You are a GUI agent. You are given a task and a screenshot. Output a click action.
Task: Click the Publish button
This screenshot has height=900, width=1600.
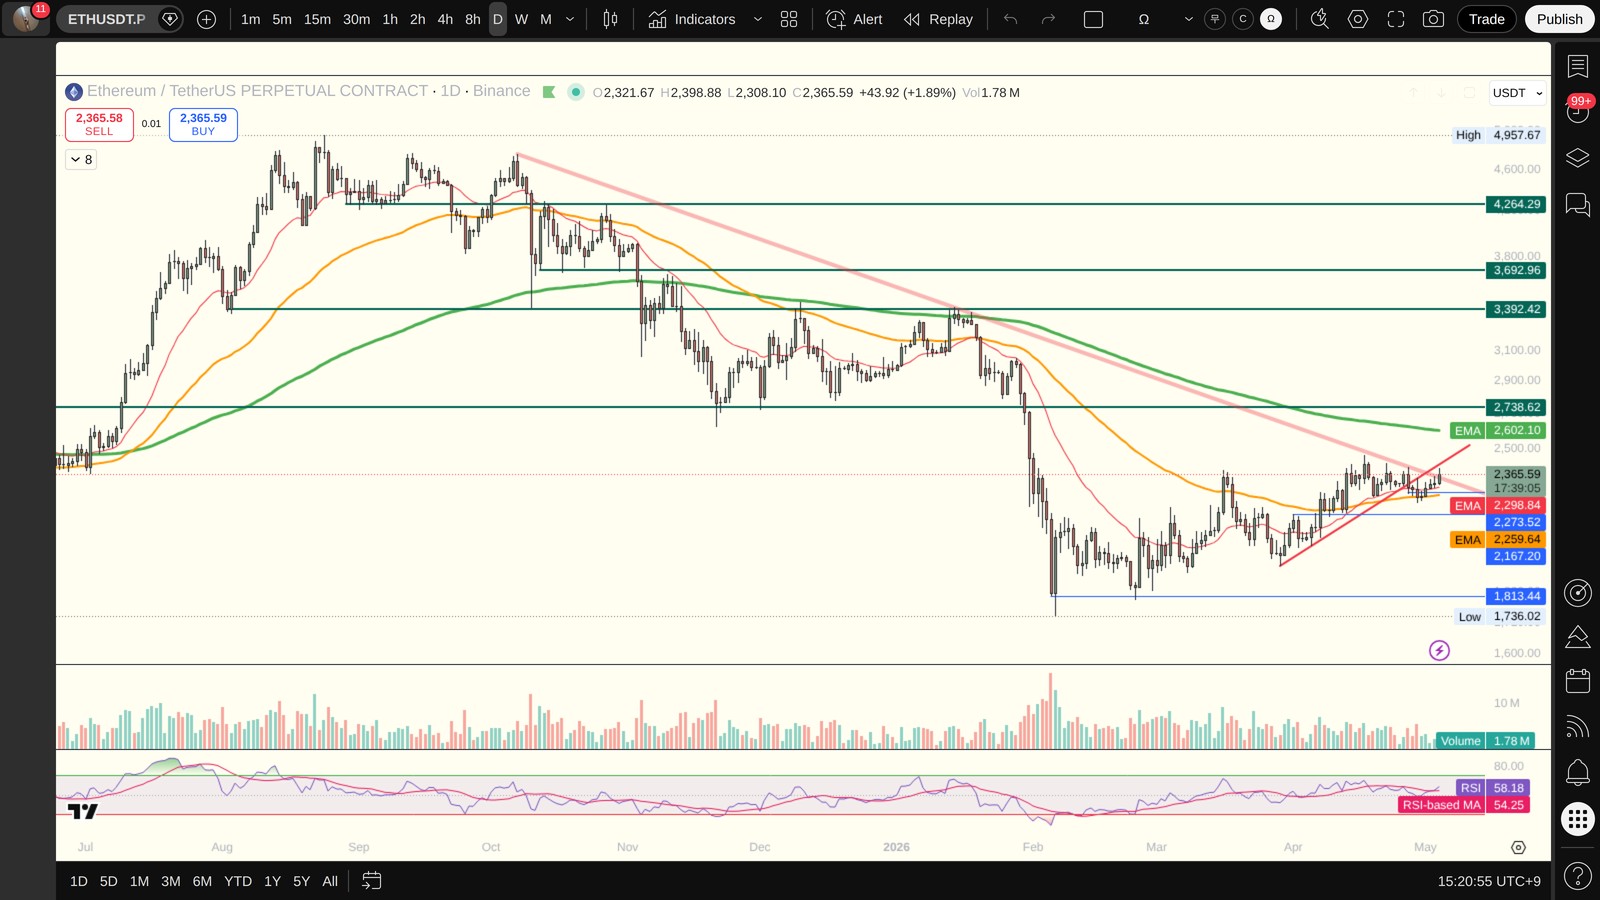tap(1559, 19)
